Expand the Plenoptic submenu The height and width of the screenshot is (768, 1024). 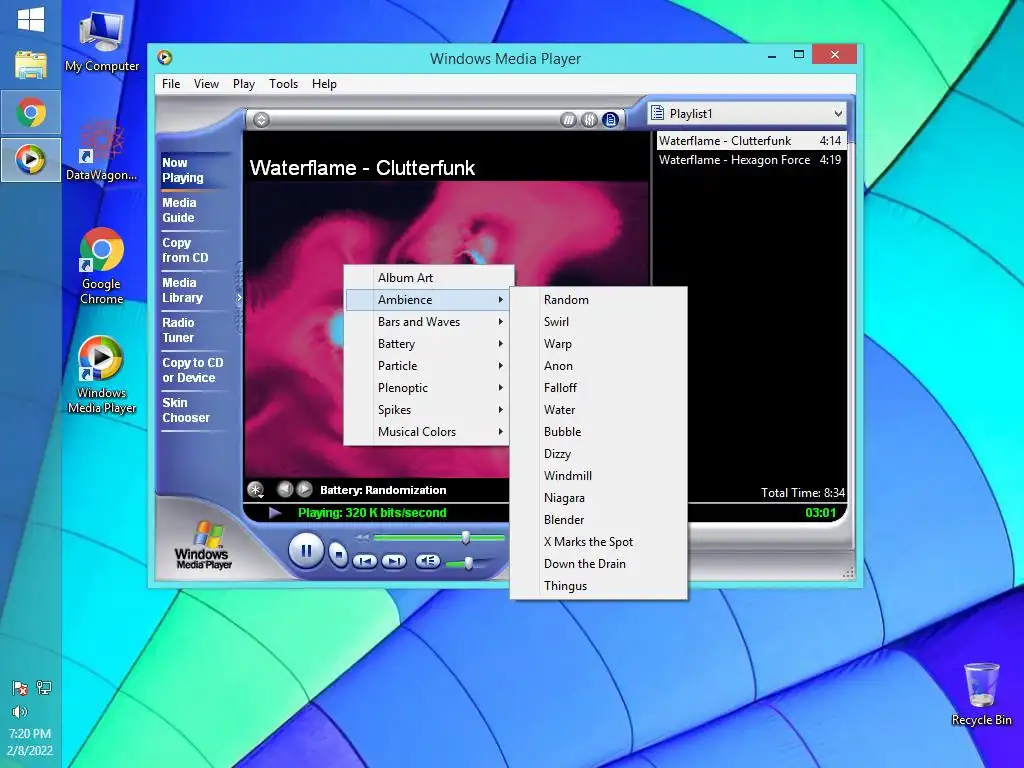427,388
